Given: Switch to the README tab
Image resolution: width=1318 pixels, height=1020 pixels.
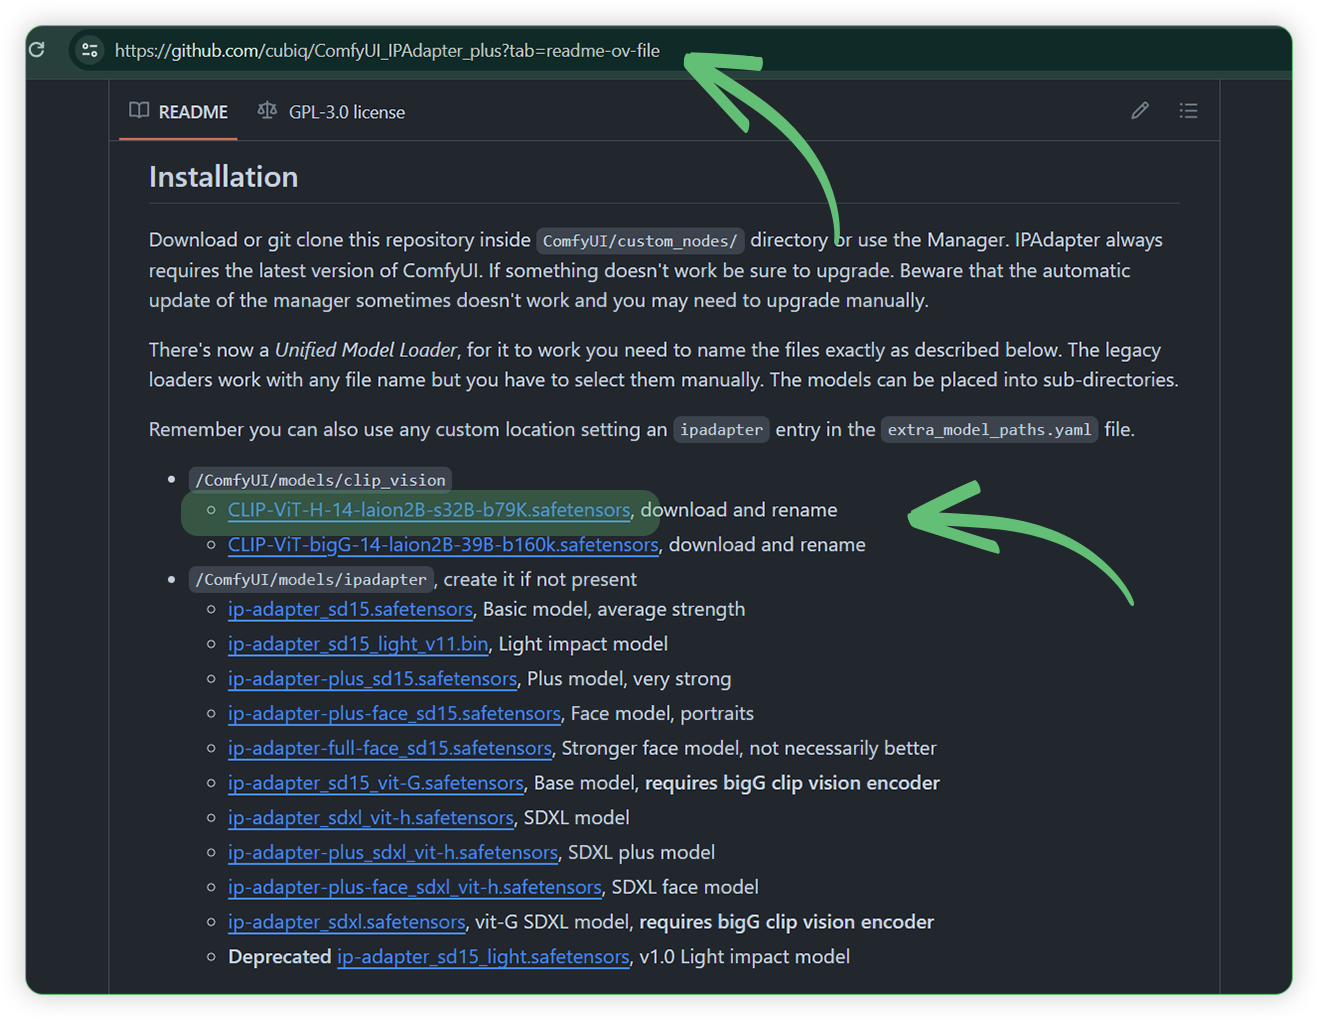Looking at the screenshot, I should point(179,112).
